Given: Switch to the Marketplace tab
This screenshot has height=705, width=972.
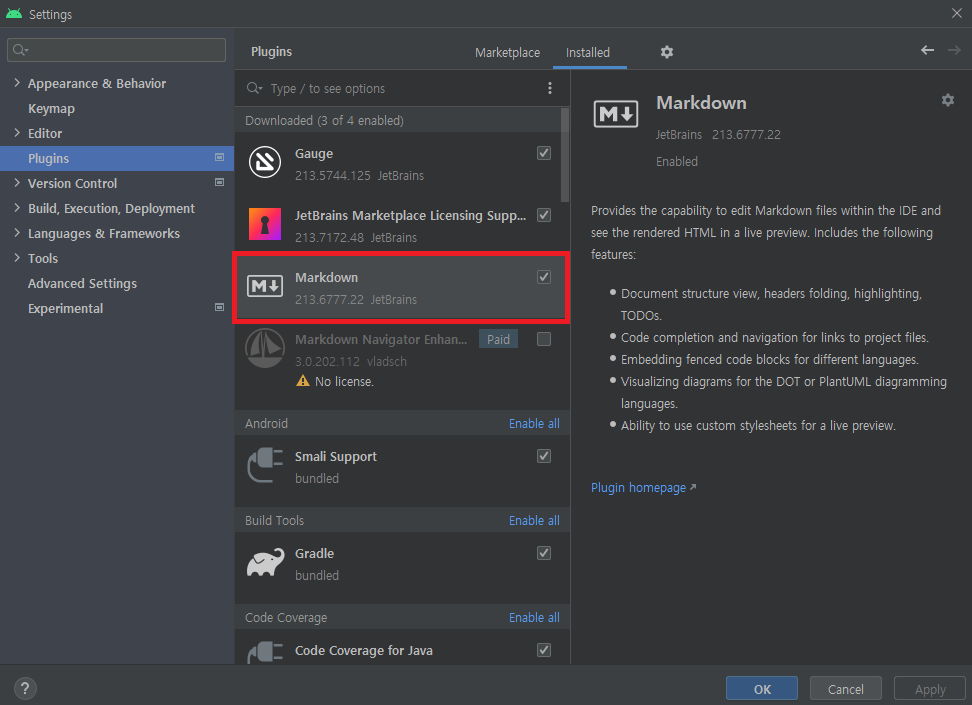Looking at the screenshot, I should click(x=507, y=53).
